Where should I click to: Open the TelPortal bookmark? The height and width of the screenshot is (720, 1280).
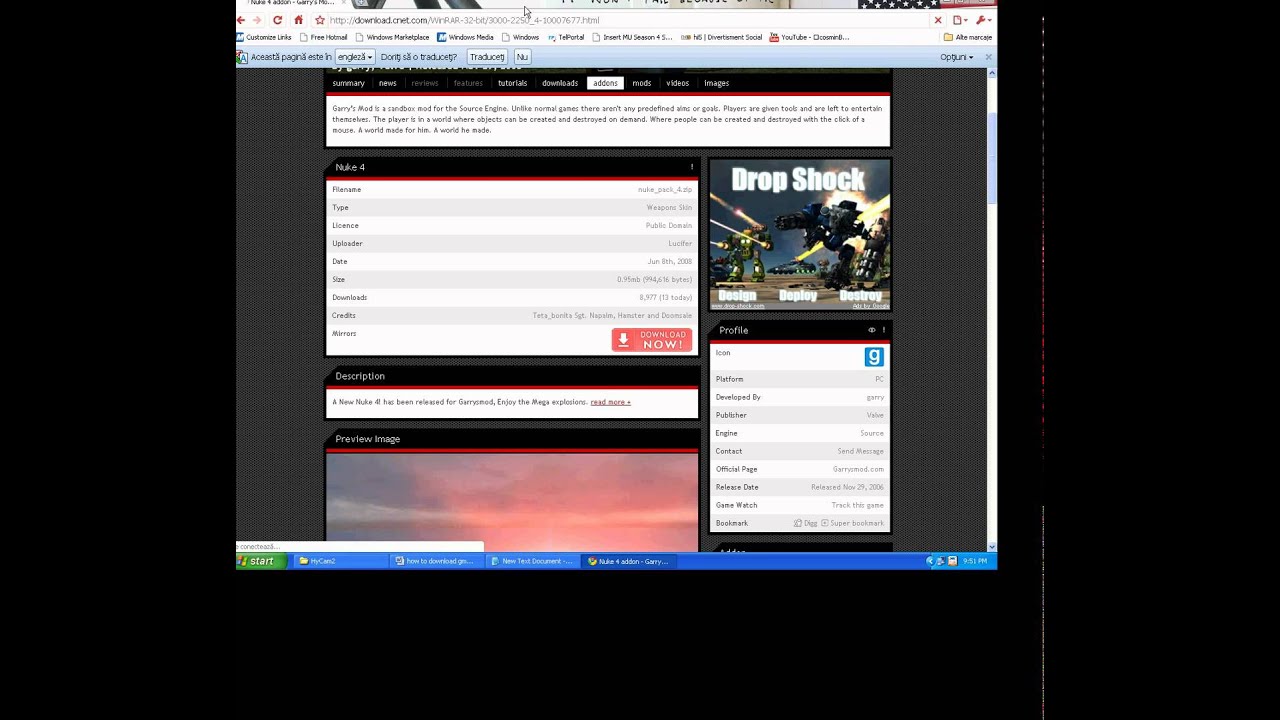[565, 37]
